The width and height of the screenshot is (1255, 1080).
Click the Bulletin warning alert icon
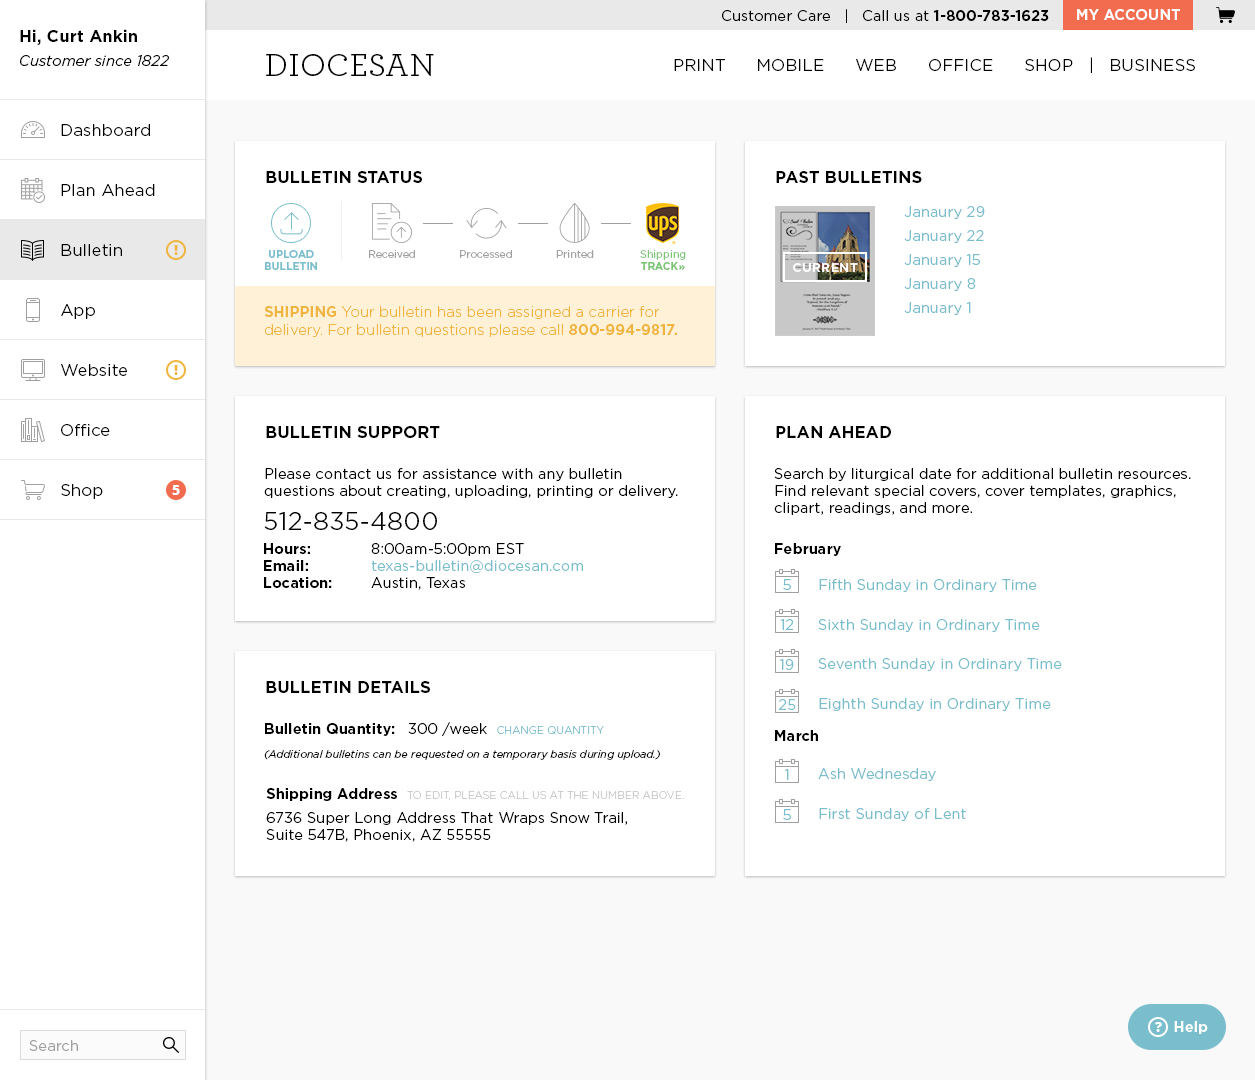coord(176,250)
